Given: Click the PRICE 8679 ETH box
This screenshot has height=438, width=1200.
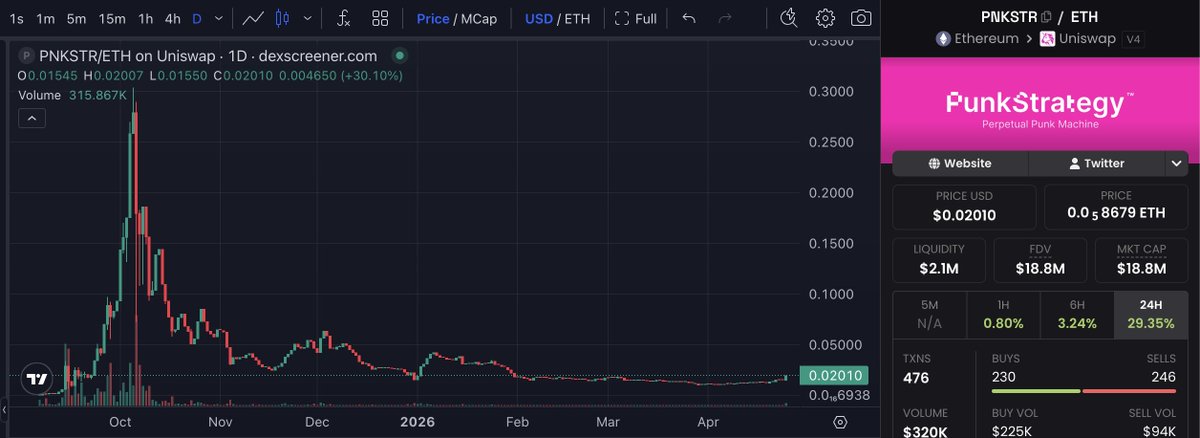Looking at the screenshot, I should pos(1116,207).
